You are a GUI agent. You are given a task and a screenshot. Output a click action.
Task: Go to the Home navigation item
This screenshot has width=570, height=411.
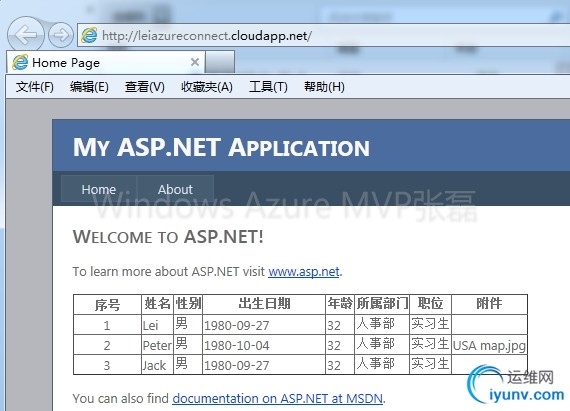pyautogui.click(x=99, y=189)
